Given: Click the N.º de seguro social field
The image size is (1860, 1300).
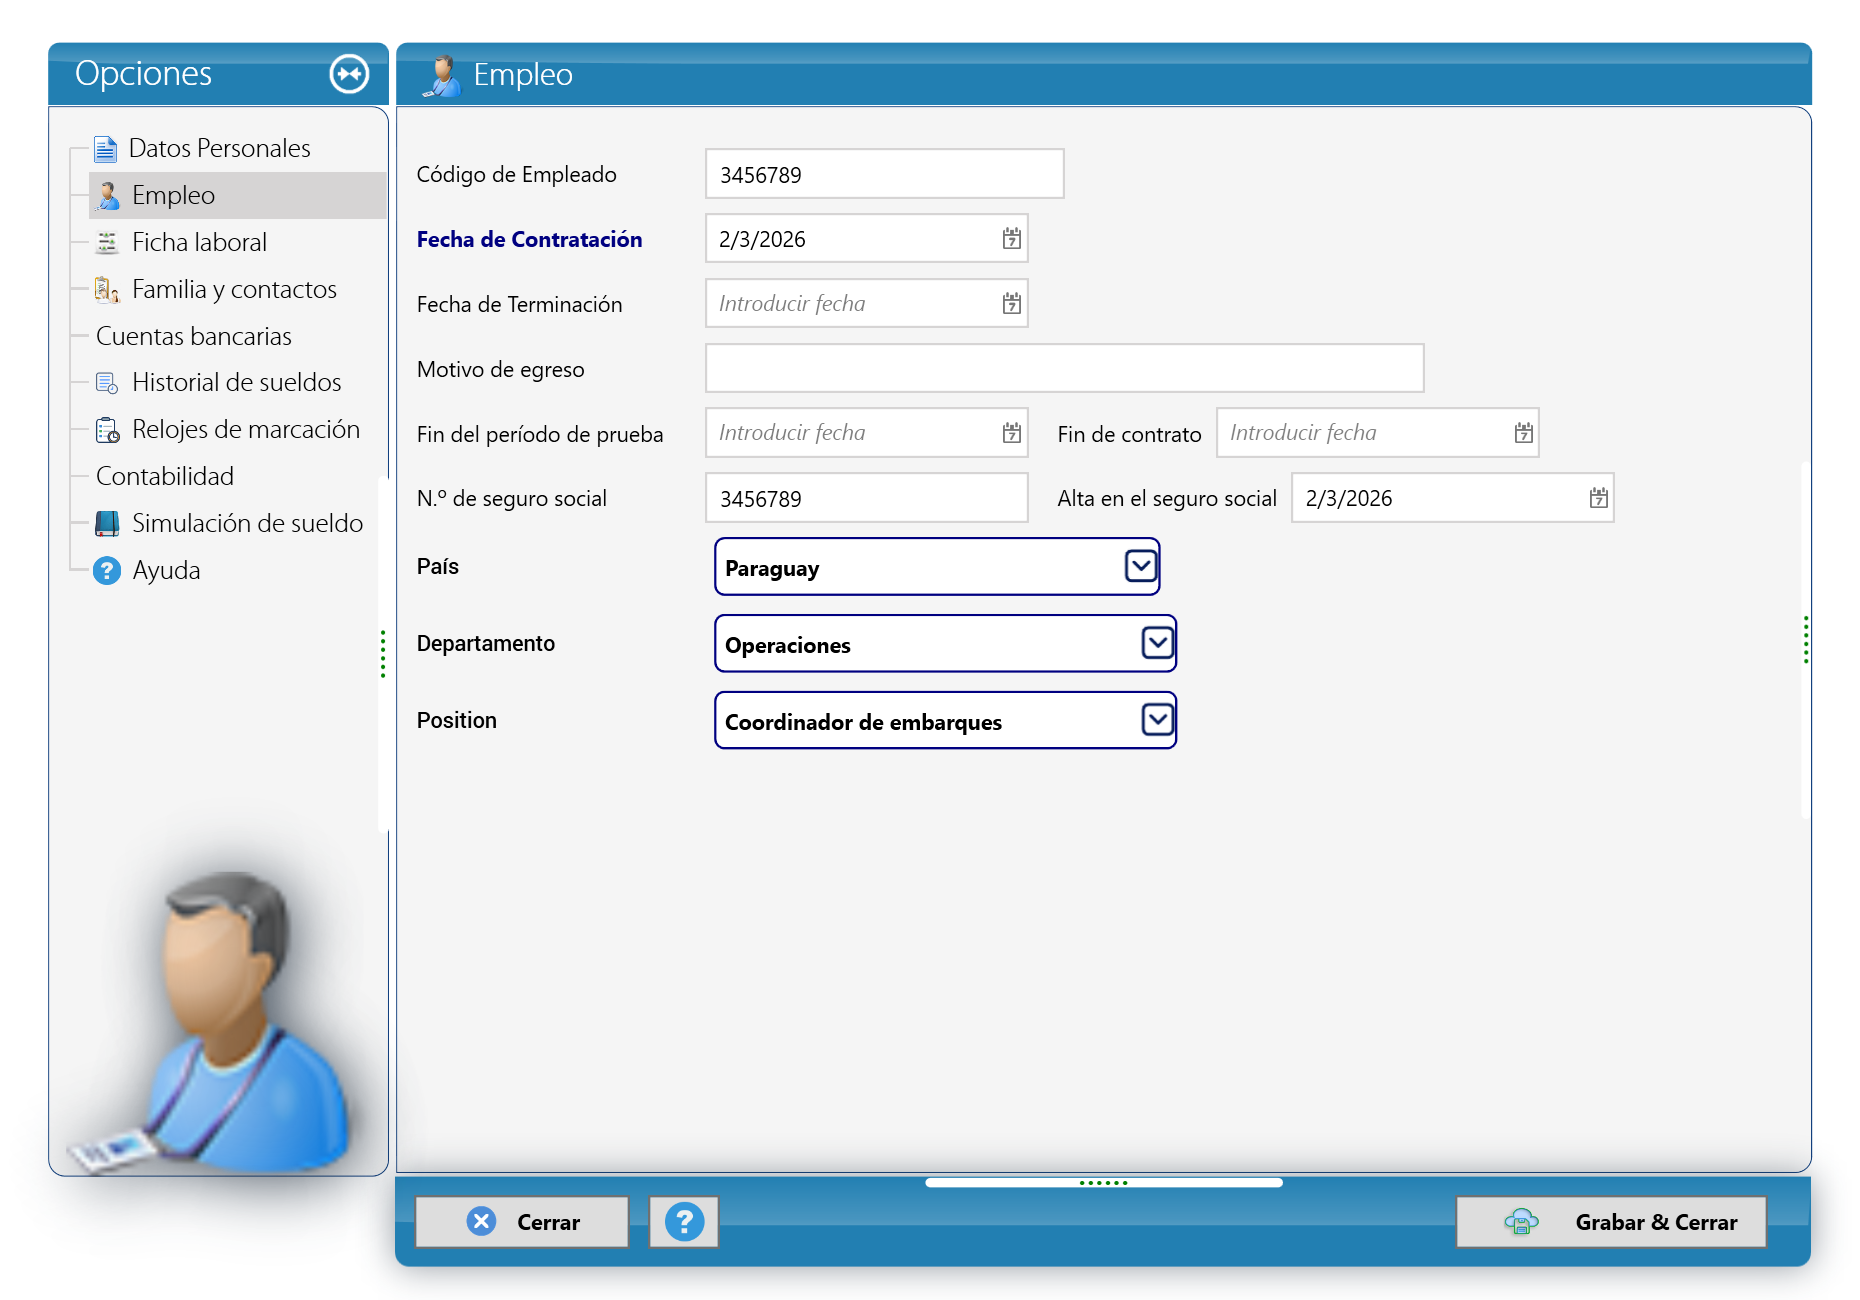Looking at the screenshot, I should [866, 498].
